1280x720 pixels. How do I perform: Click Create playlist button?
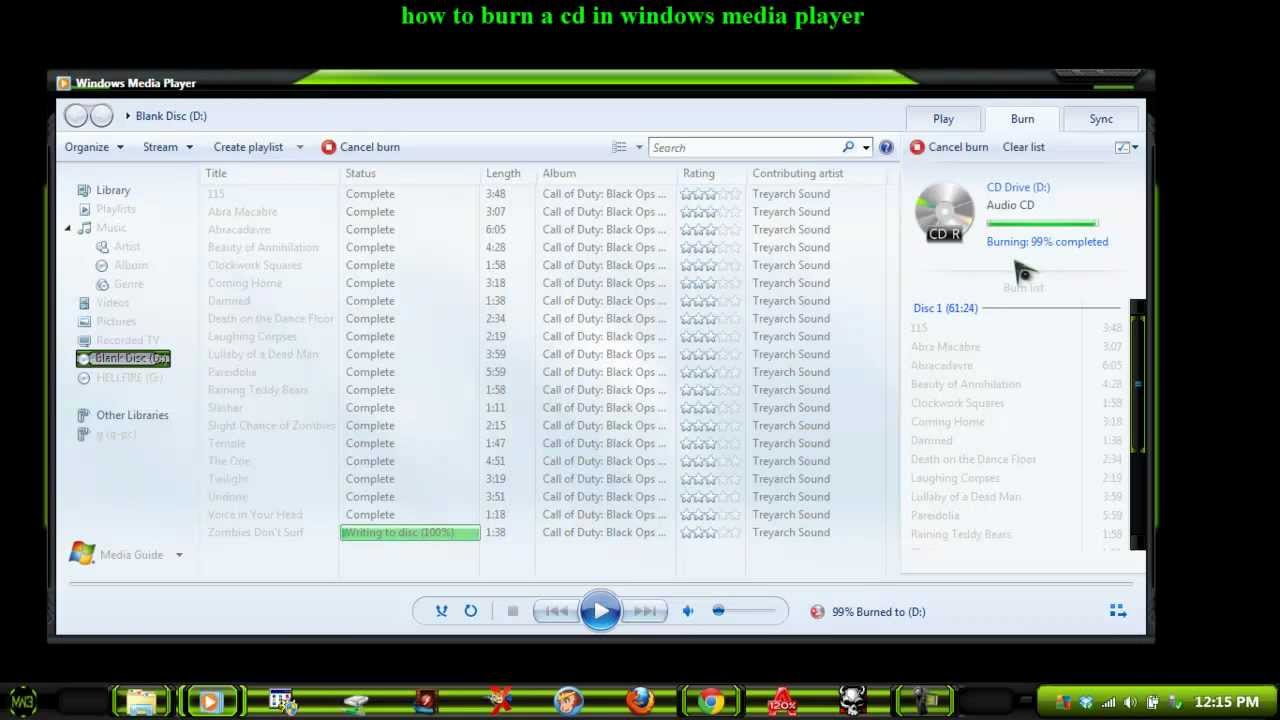tap(248, 147)
